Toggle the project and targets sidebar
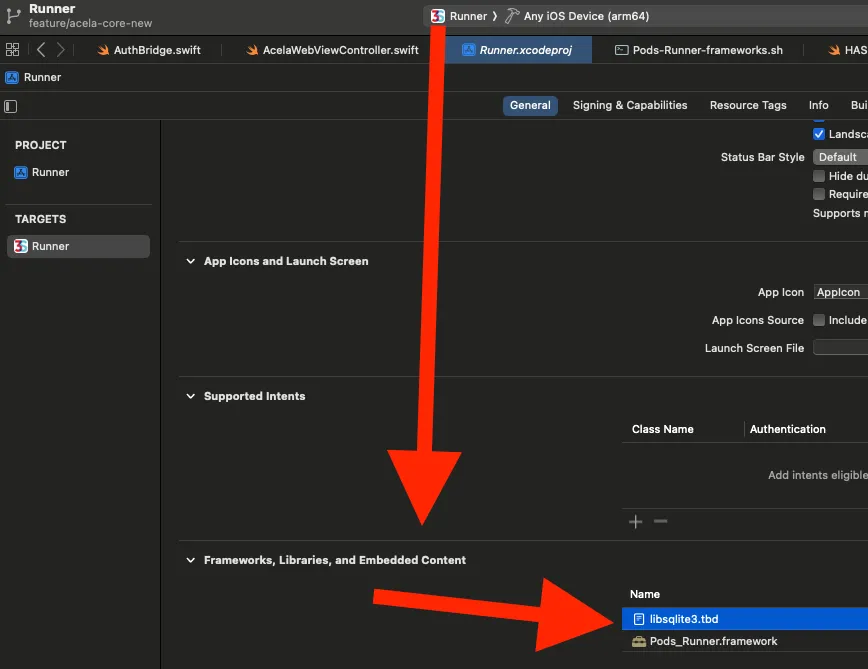Viewport: 868px width, 669px height. point(11,106)
